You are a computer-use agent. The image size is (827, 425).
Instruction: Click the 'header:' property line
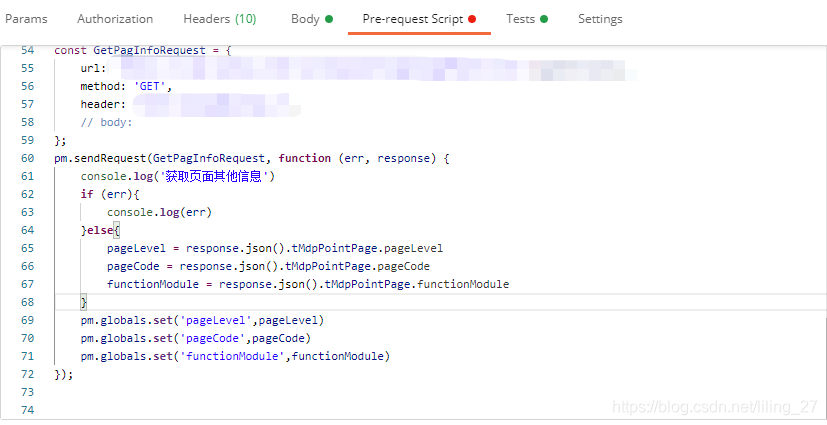[x=103, y=104]
